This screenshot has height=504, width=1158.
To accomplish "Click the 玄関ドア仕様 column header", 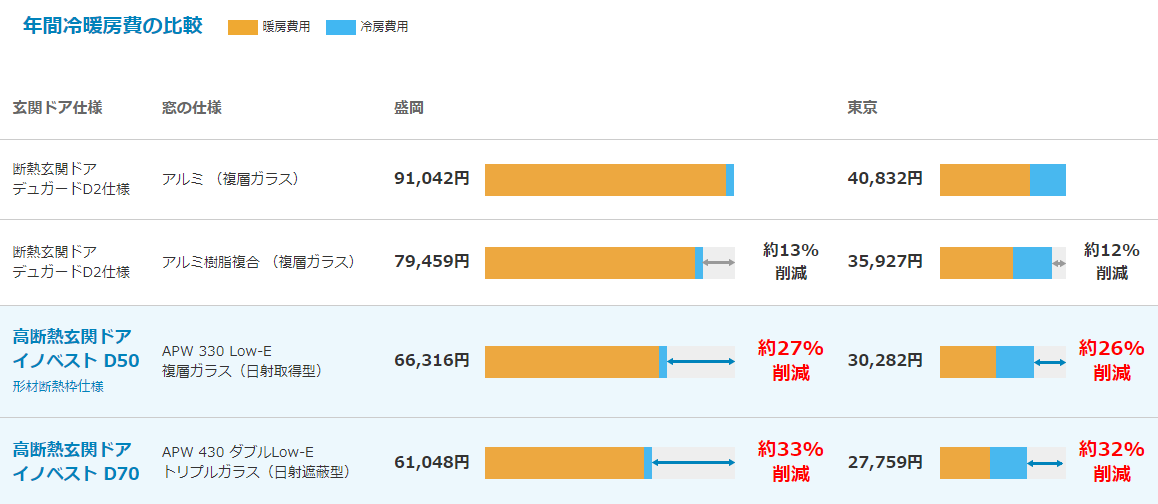I will click(x=58, y=108).
